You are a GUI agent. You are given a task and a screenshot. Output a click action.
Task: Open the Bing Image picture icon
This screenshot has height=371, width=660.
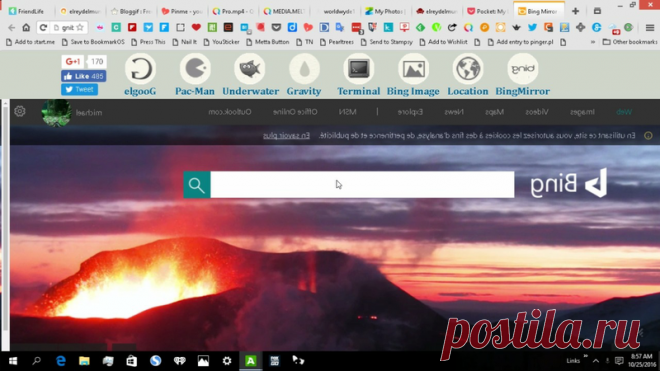coord(413,69)
